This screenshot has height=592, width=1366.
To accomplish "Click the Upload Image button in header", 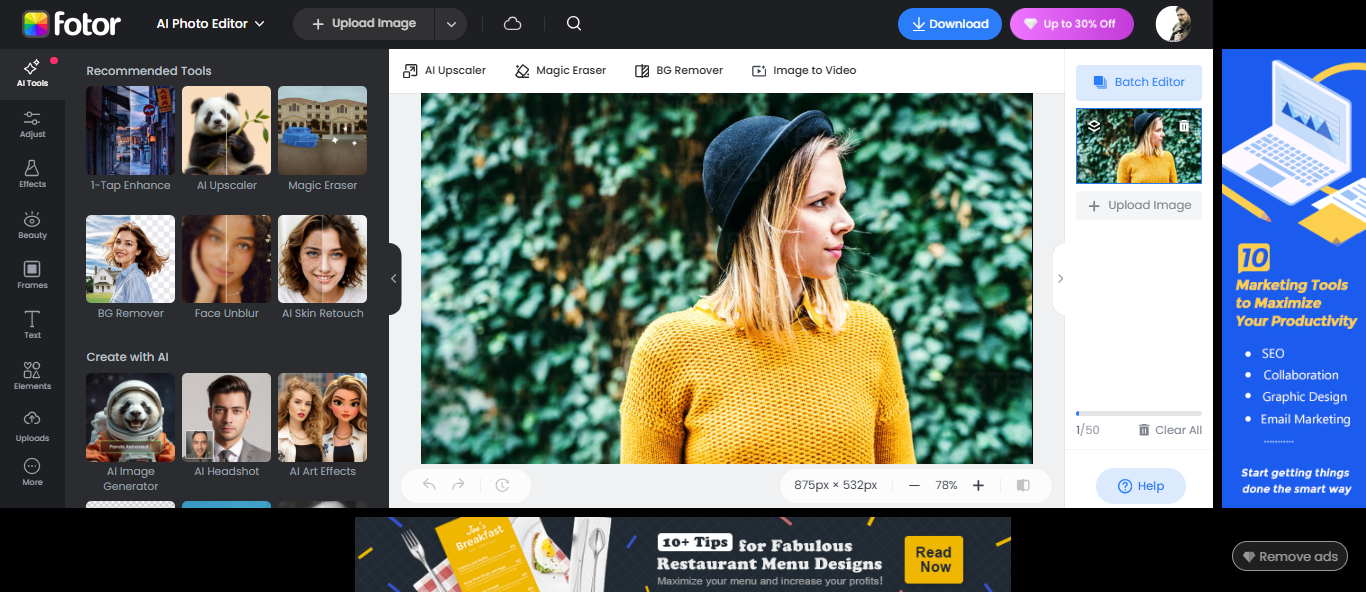I will (x=363, y=24).
